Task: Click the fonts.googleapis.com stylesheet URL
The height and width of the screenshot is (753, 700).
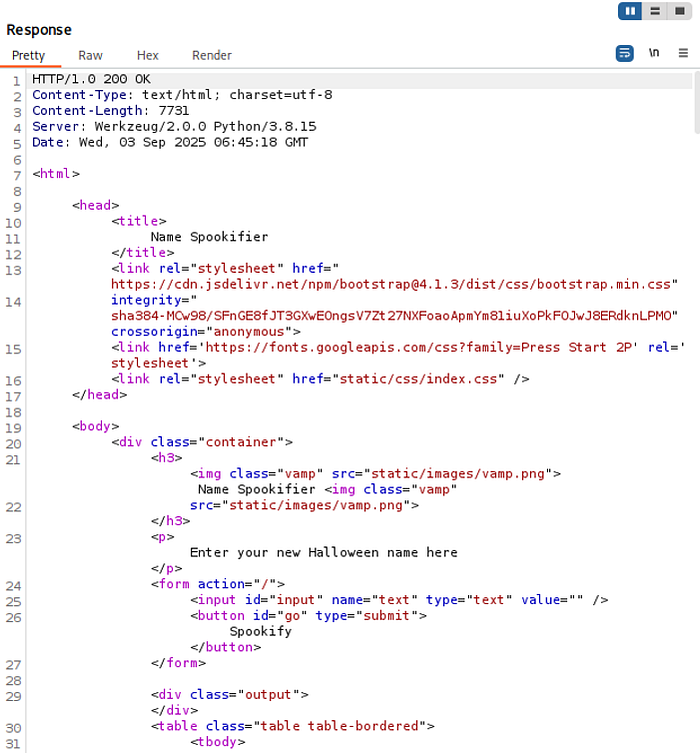Action: click(x=418, y=348)
